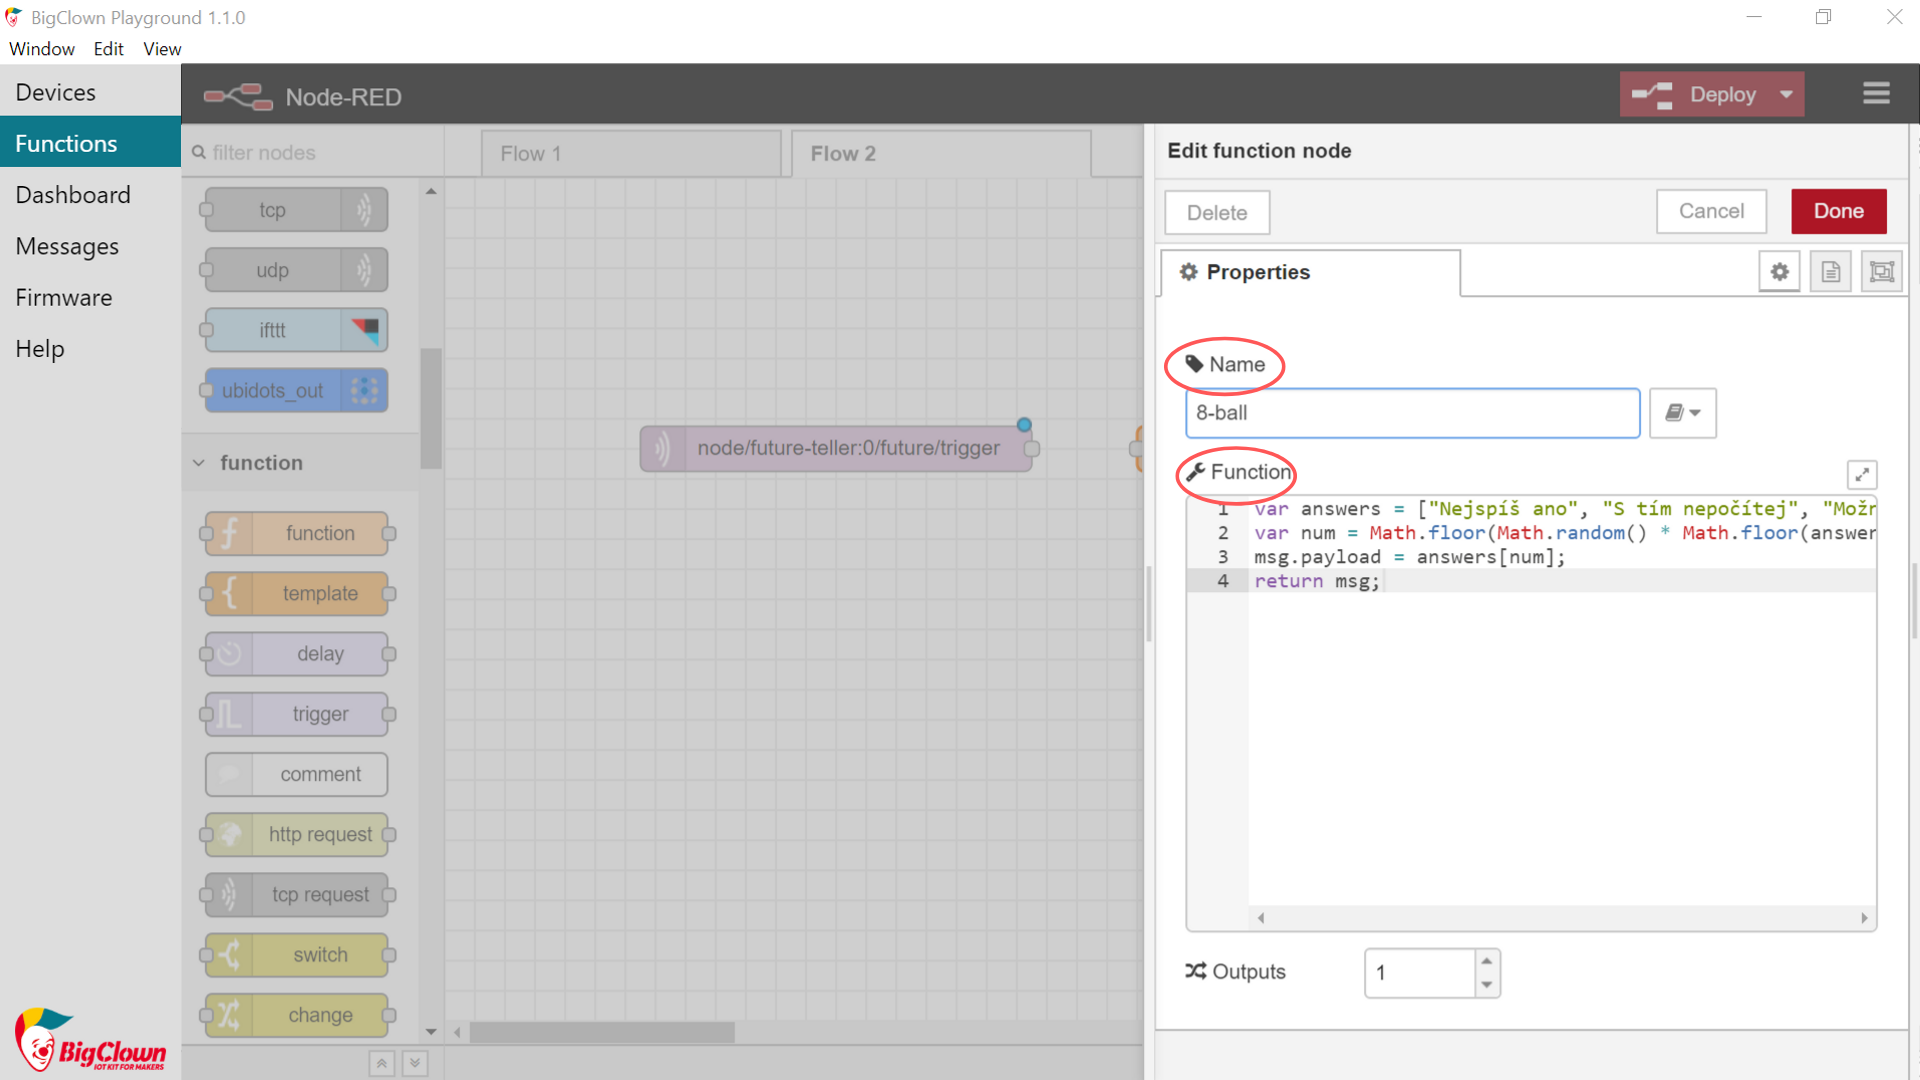
Task: Select the delay node in palette
Action: (x=296, y=654)
